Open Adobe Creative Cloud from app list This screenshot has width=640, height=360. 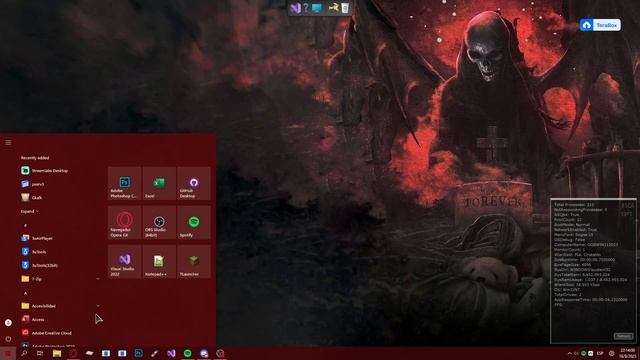click(60, 333)
